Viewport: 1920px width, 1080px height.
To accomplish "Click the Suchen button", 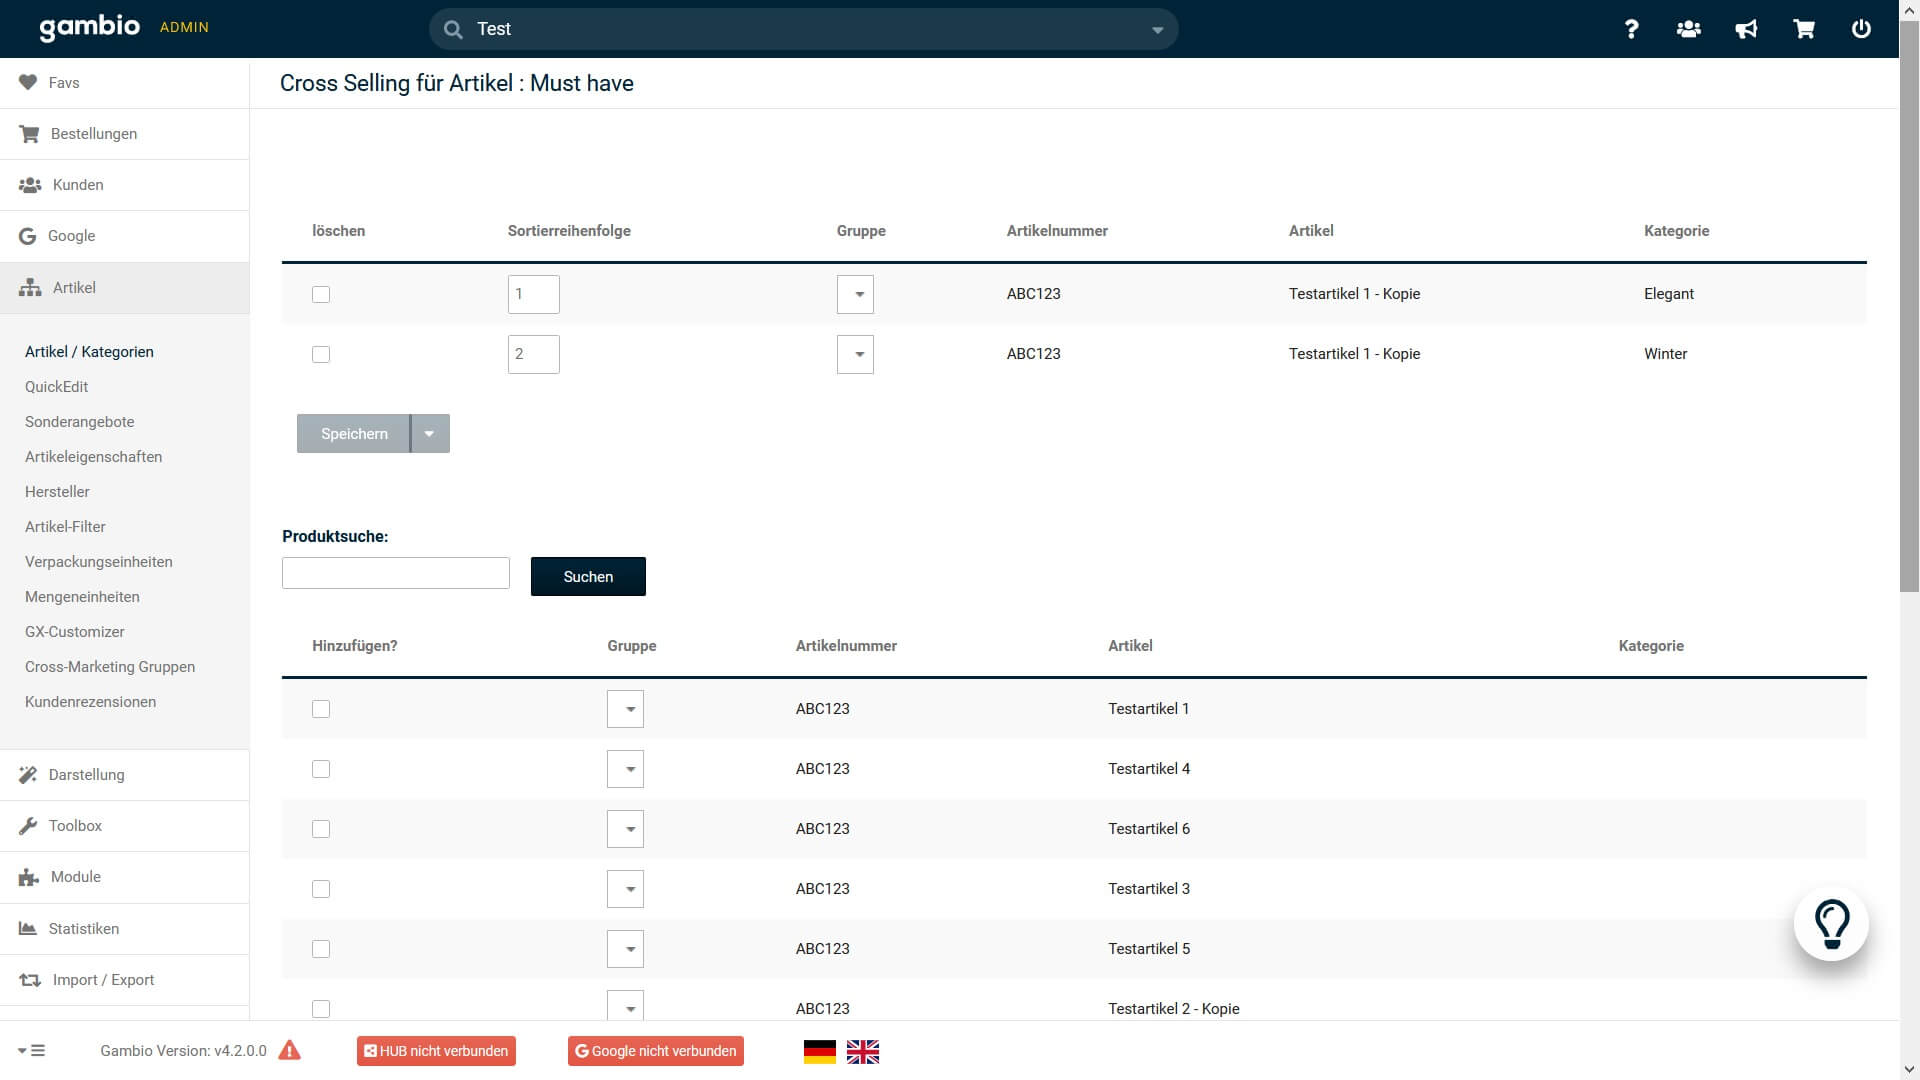I will 588,577.
